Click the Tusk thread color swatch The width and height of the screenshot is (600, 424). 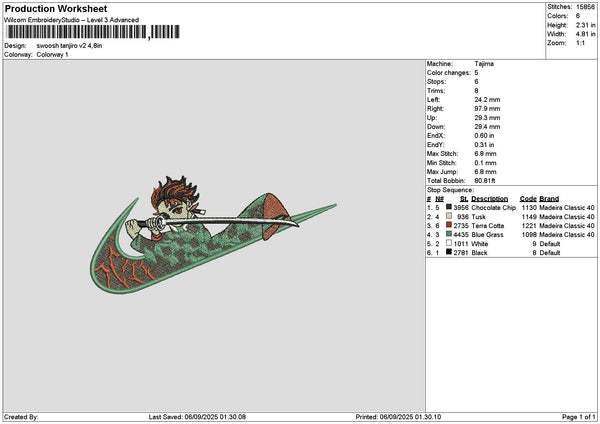[448, 216]
